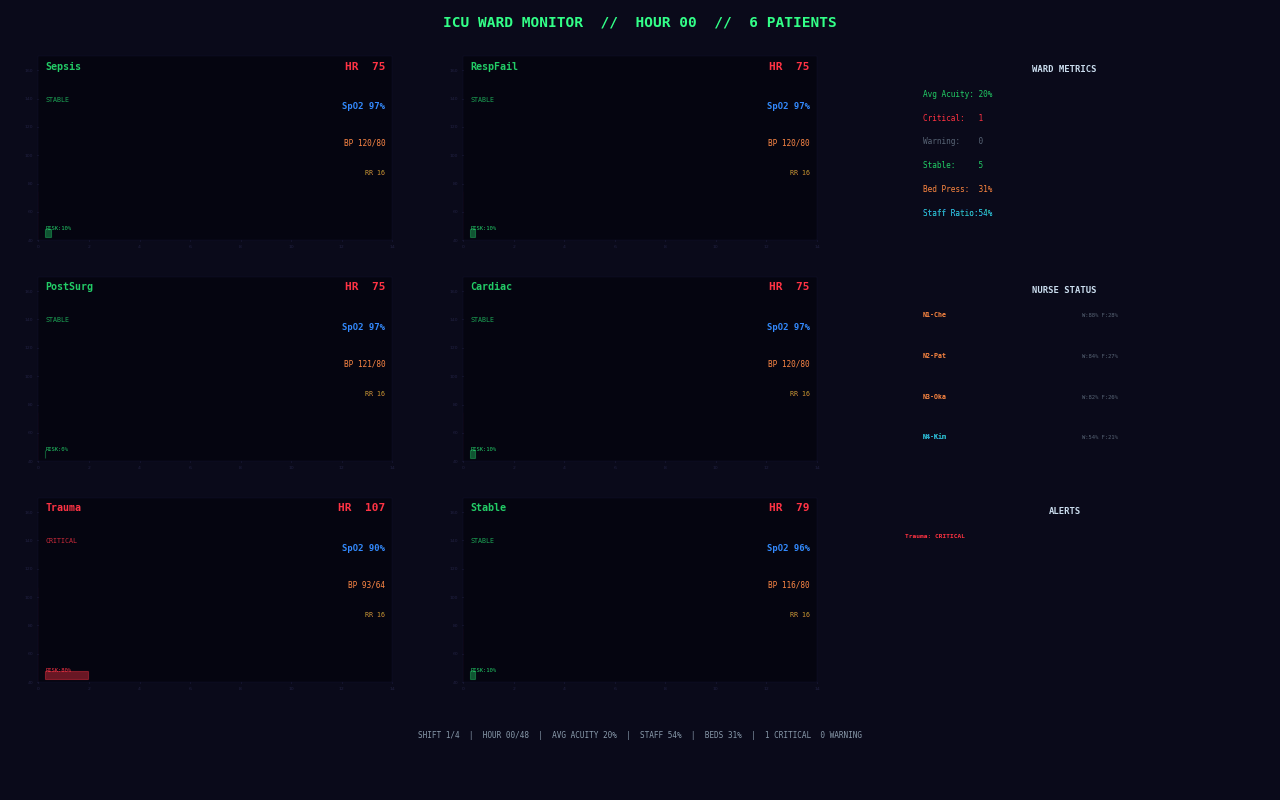The width and height of the screenshot is (1280, 800).
Task: Click the RR 16 indicator on Sepsis card
Action: (374, 172)
